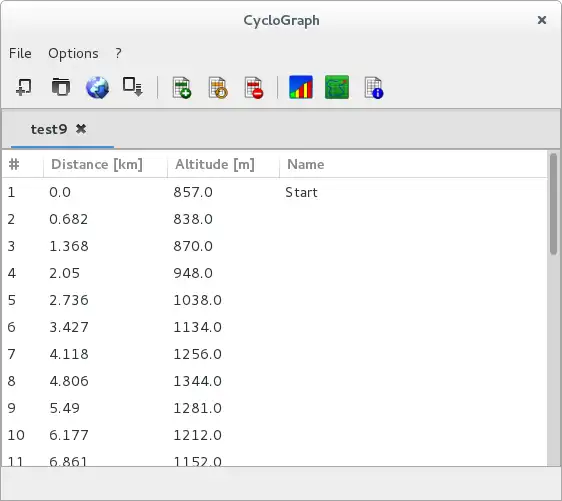The width and height of the screenshot is (562, 501).
Task: Click the globe Create from map icon
Action: pos(97,87)
